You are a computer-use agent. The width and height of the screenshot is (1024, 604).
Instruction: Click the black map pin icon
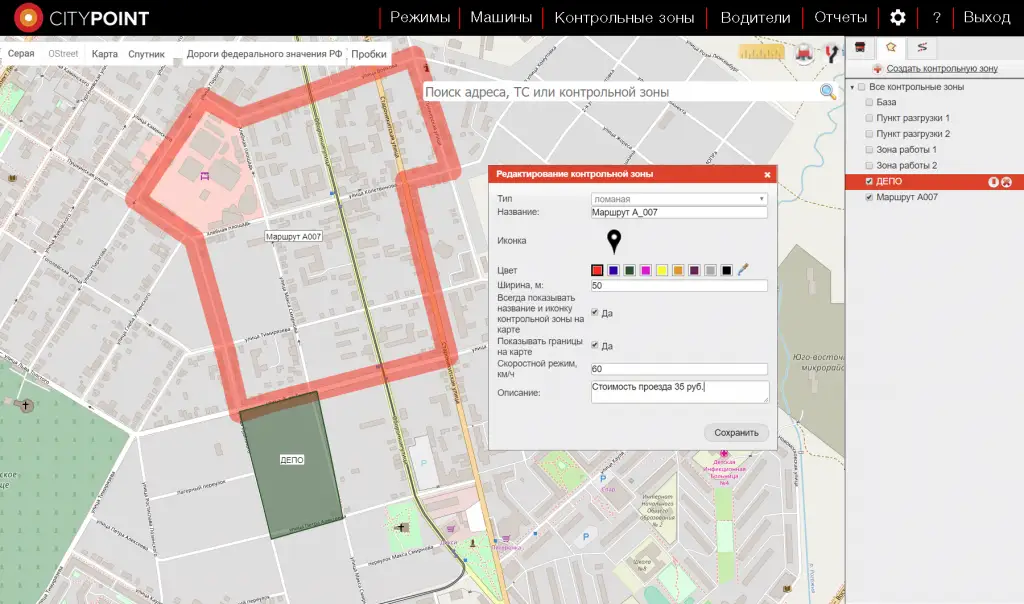(x=614, y=241)
